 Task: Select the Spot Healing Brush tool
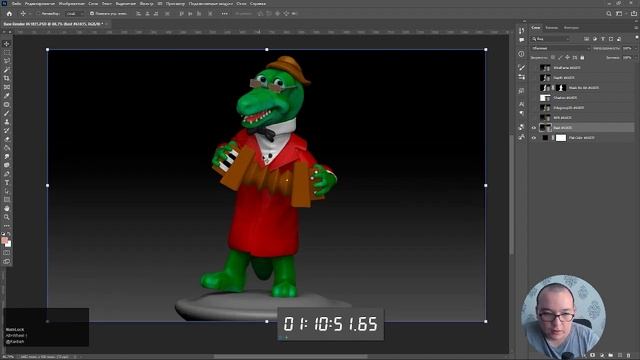coord(7,104)
